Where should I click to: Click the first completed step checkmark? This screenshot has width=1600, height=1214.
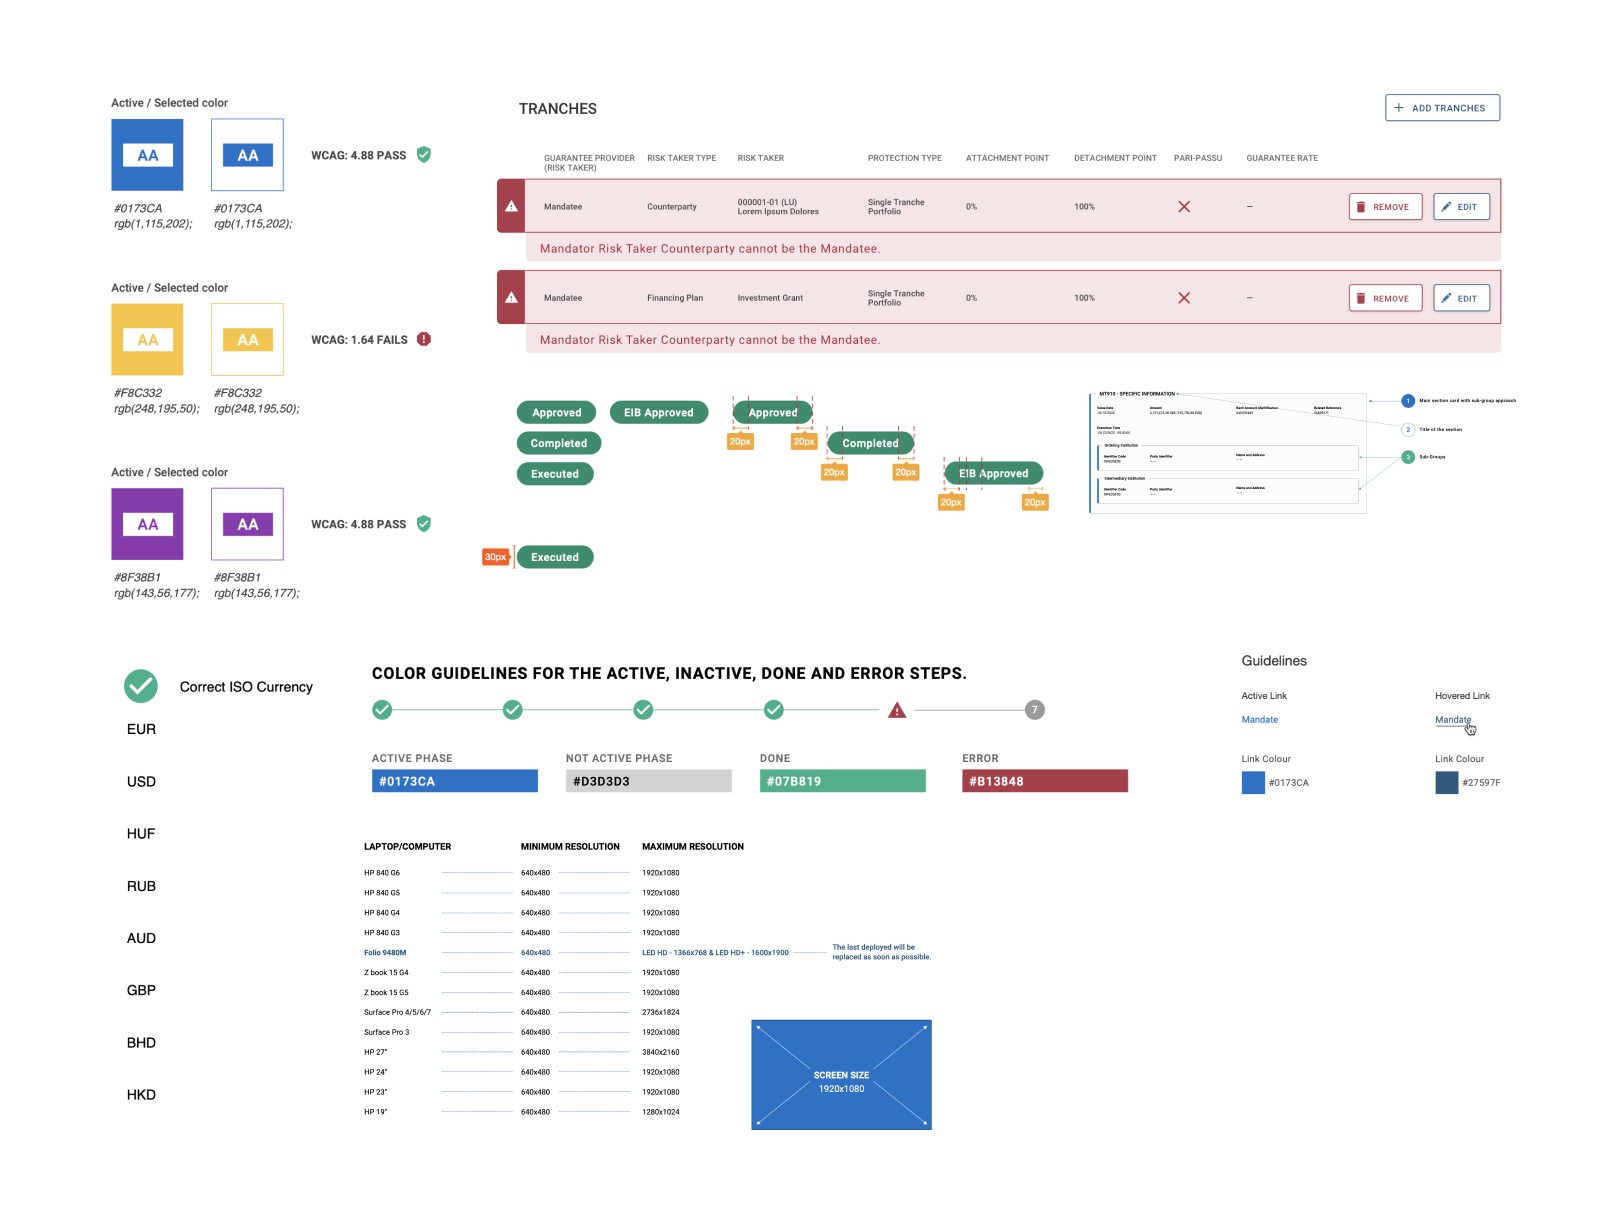tap(382, 710)
